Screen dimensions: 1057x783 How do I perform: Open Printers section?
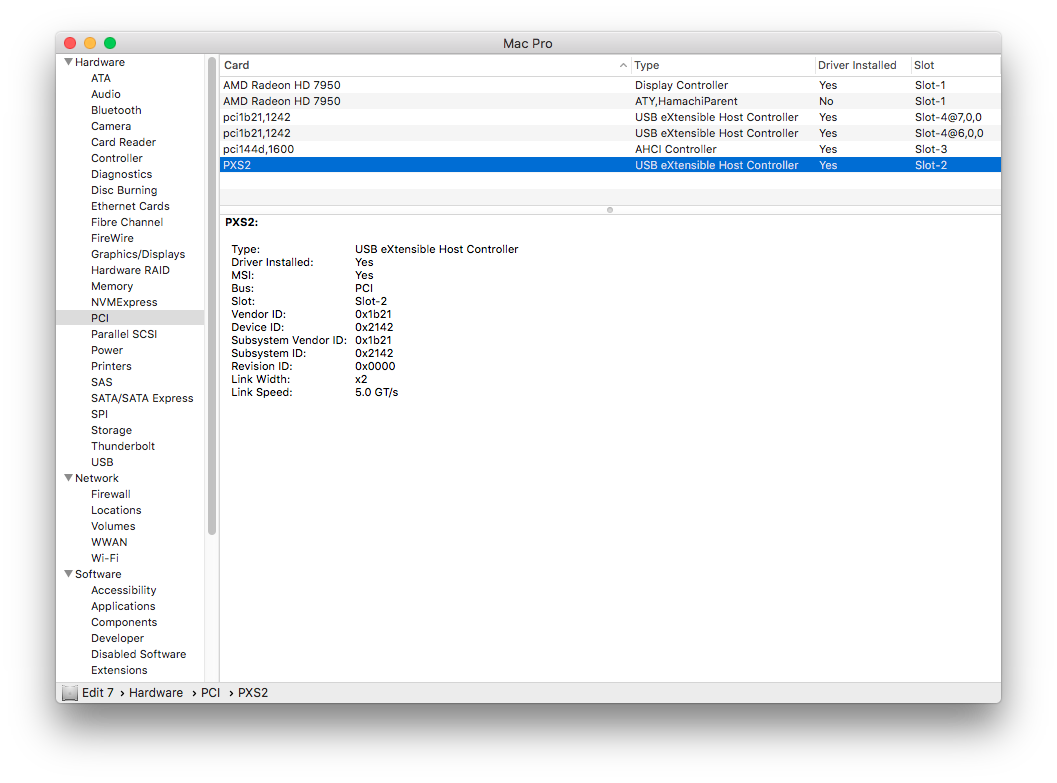tap(111, 366)
